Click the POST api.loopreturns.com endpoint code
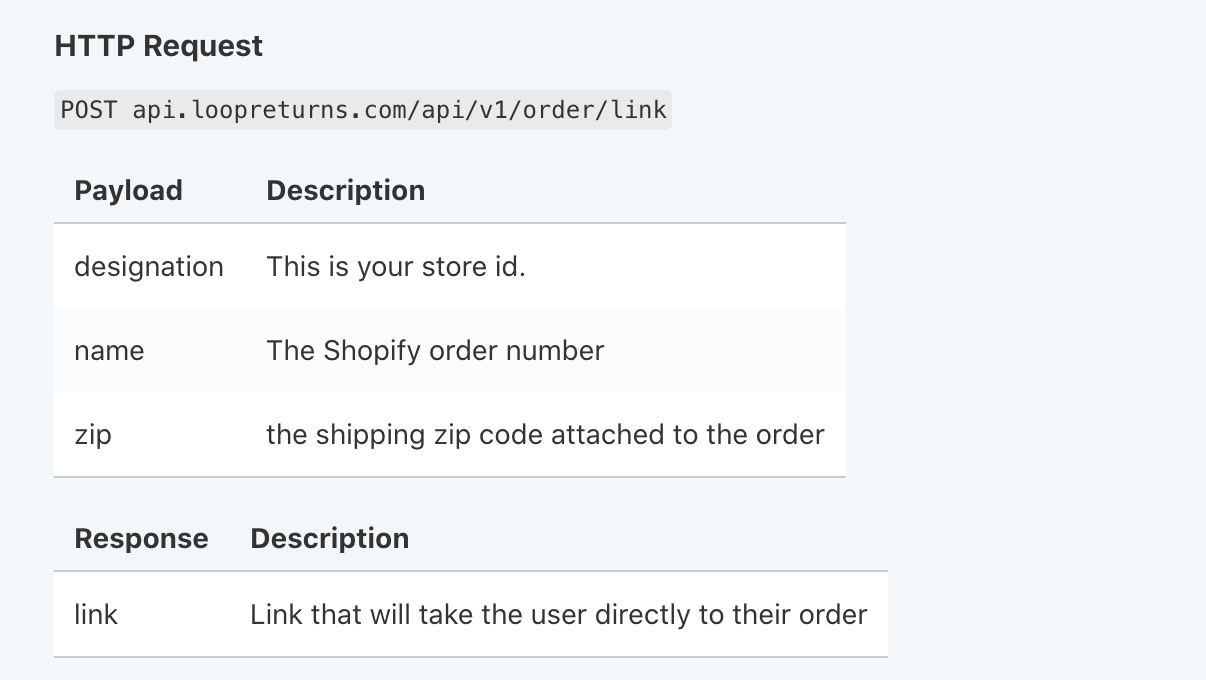This screenshot has width=1206, height=680. click(x=363, y=109)
